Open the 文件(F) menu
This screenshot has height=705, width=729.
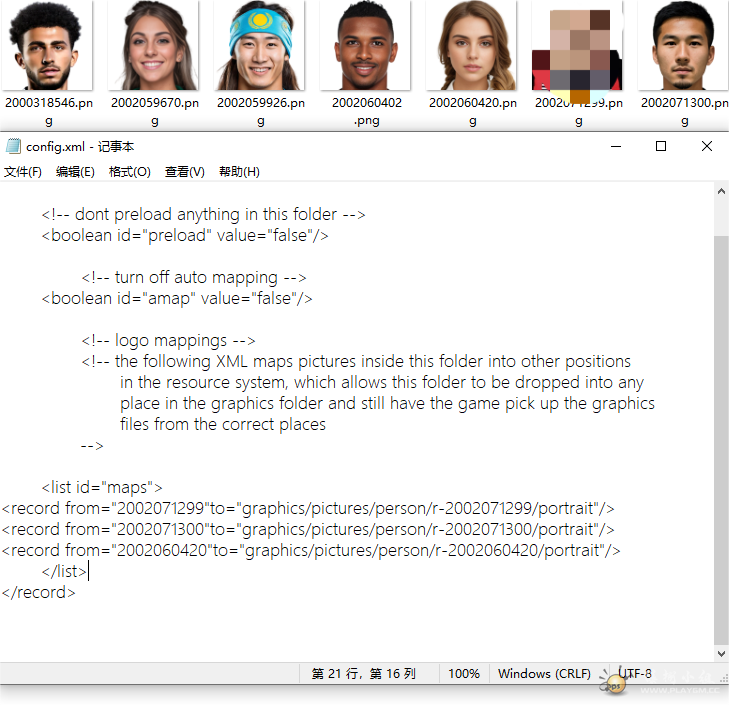(22, 172)
